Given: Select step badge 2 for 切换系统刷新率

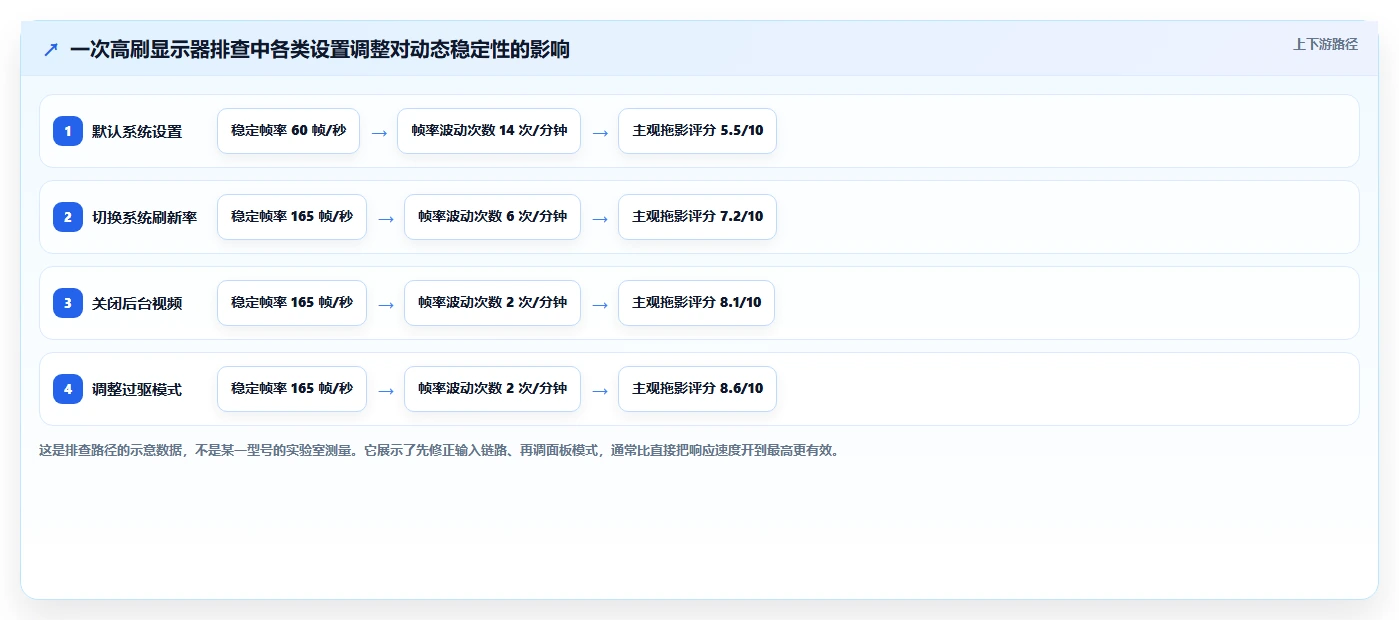Looking at the screenshot, I should 68,217.
